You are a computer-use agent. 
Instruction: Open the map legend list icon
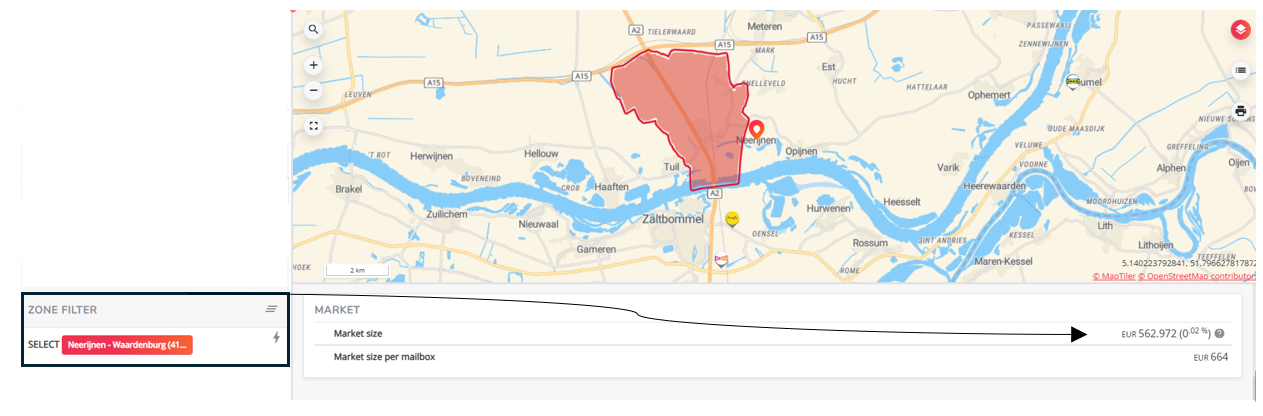pos(1240,70)
